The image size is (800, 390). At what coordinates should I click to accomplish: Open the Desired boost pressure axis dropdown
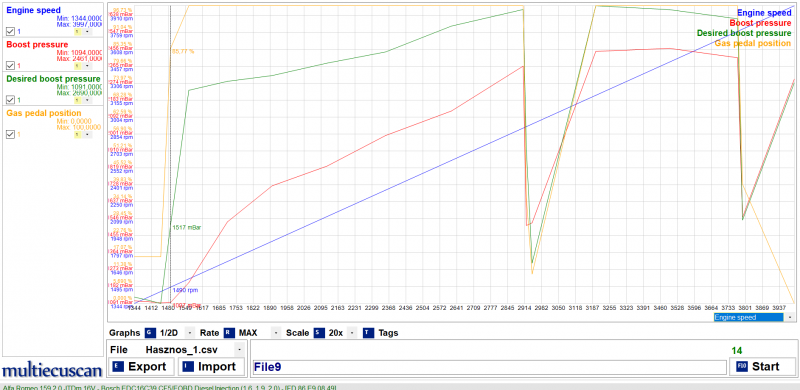[87, 100]
